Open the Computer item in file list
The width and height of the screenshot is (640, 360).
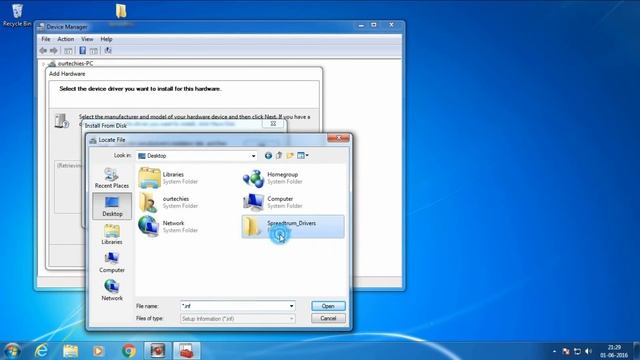click(273, 202)
